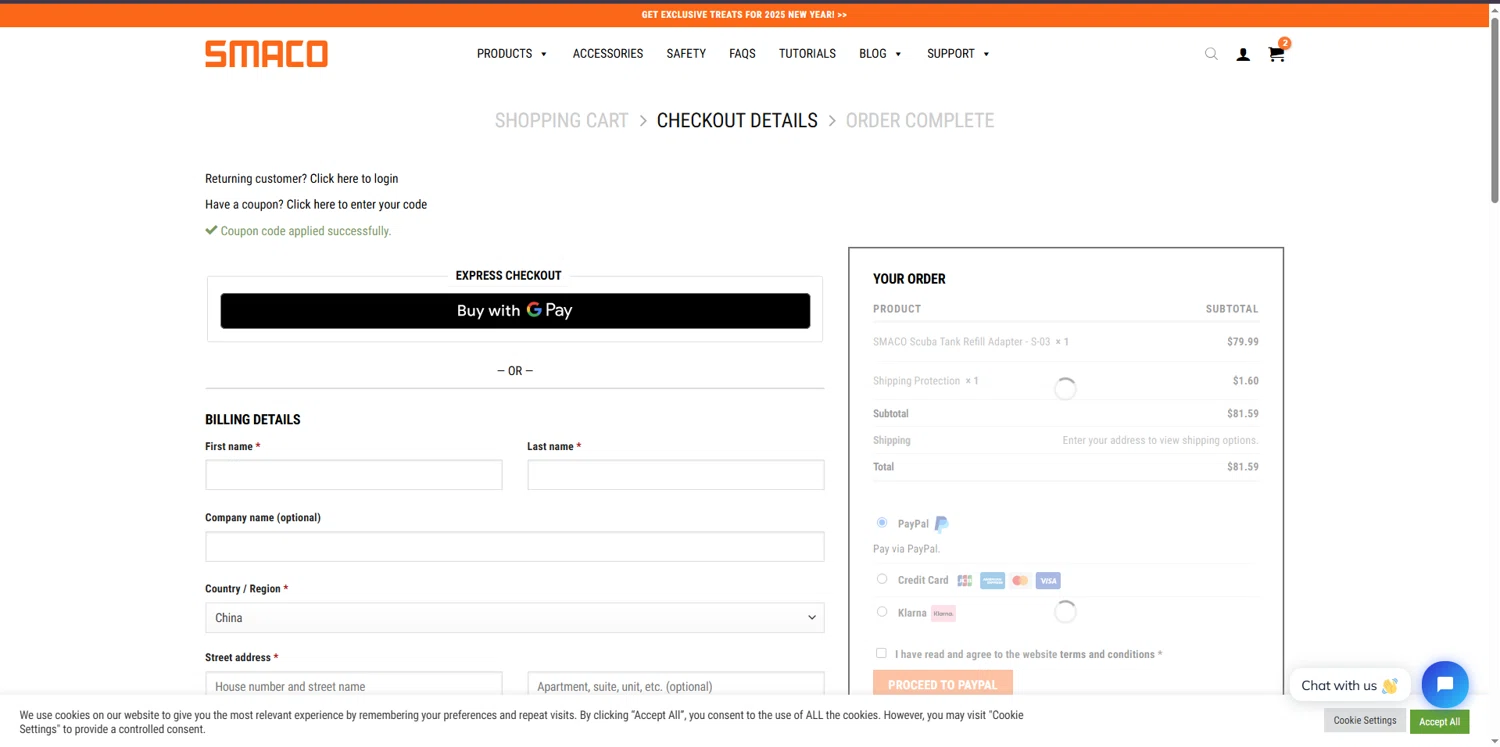Open the account profile icon
1500x747 pixels.
click(x=1243, y=55)
